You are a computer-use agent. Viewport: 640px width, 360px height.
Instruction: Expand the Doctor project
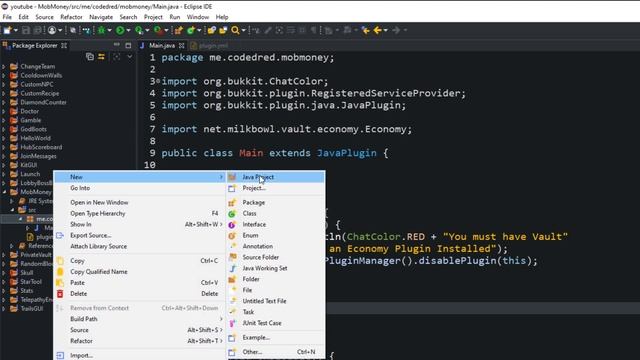(x=4, y=111)
